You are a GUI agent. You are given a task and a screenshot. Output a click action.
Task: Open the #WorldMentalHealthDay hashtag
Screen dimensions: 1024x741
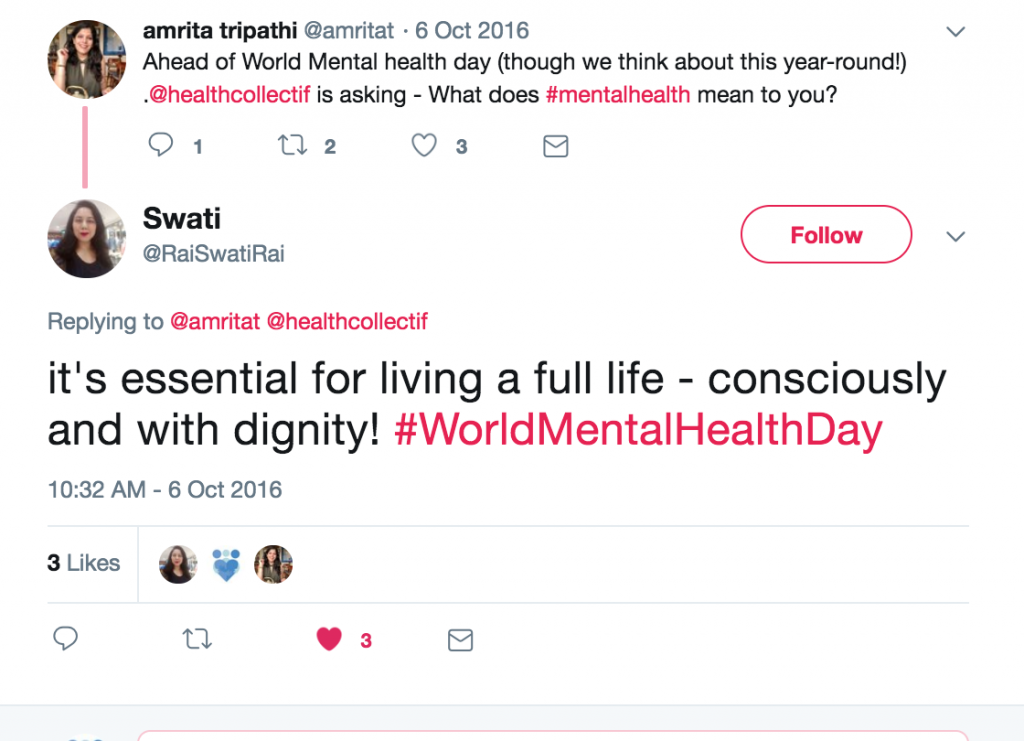638,431
